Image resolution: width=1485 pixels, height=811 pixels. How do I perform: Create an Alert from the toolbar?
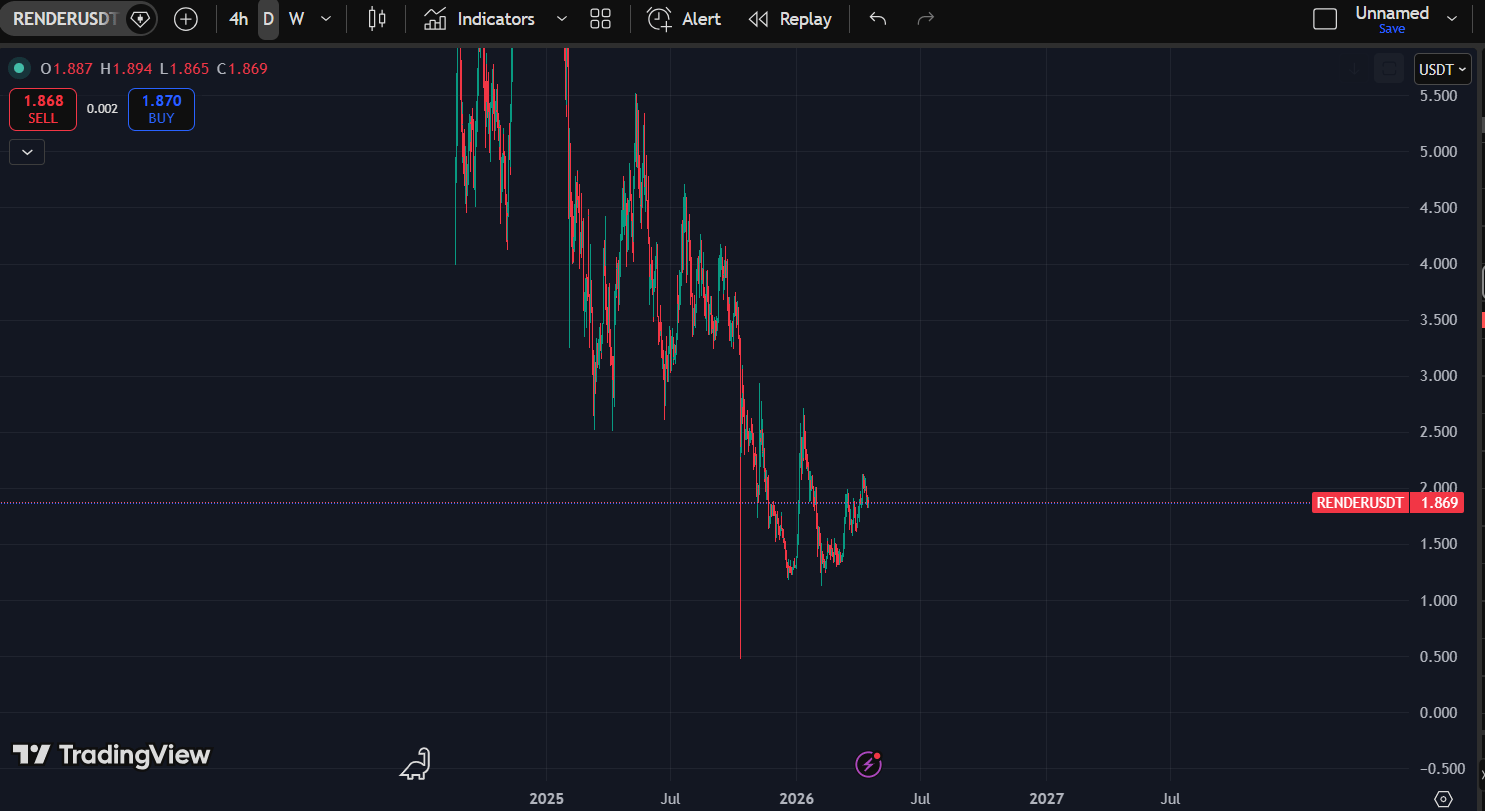(684, 19)
